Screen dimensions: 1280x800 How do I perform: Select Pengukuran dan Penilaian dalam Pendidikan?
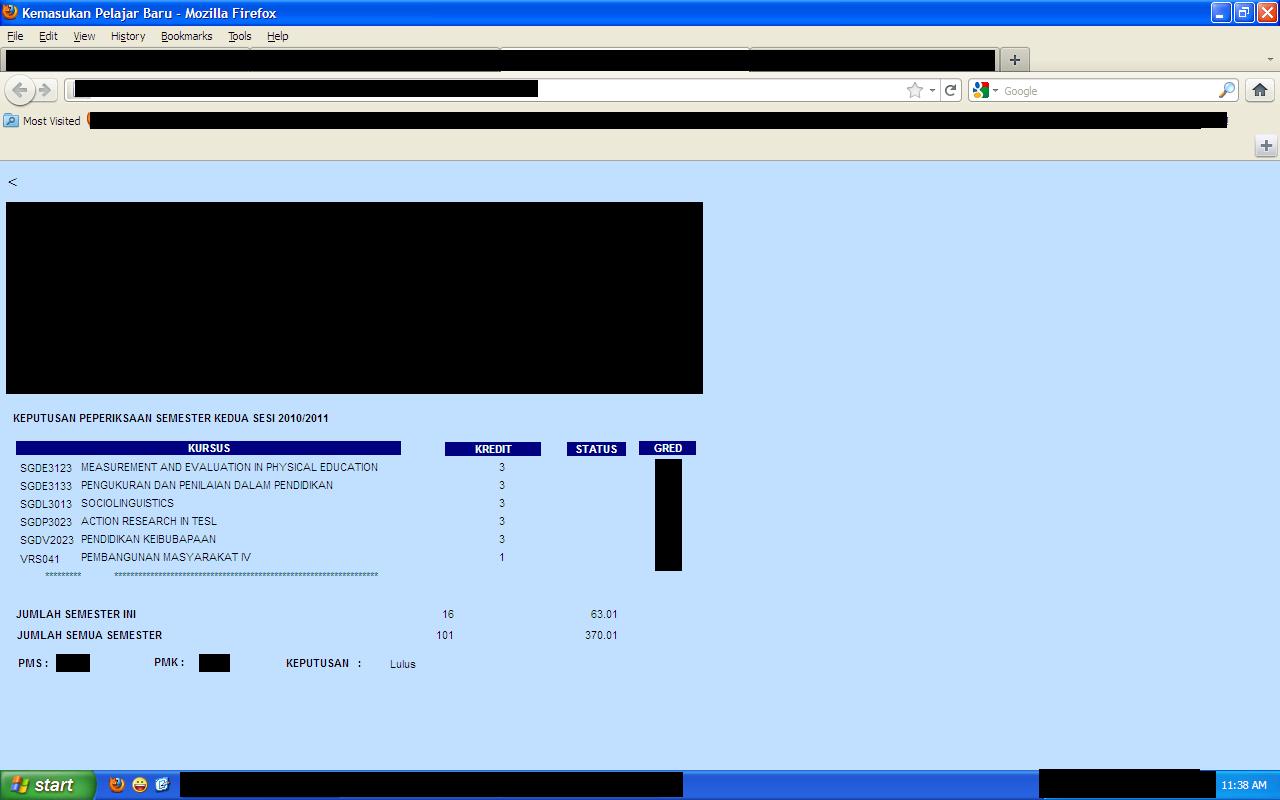pos(207,485)
